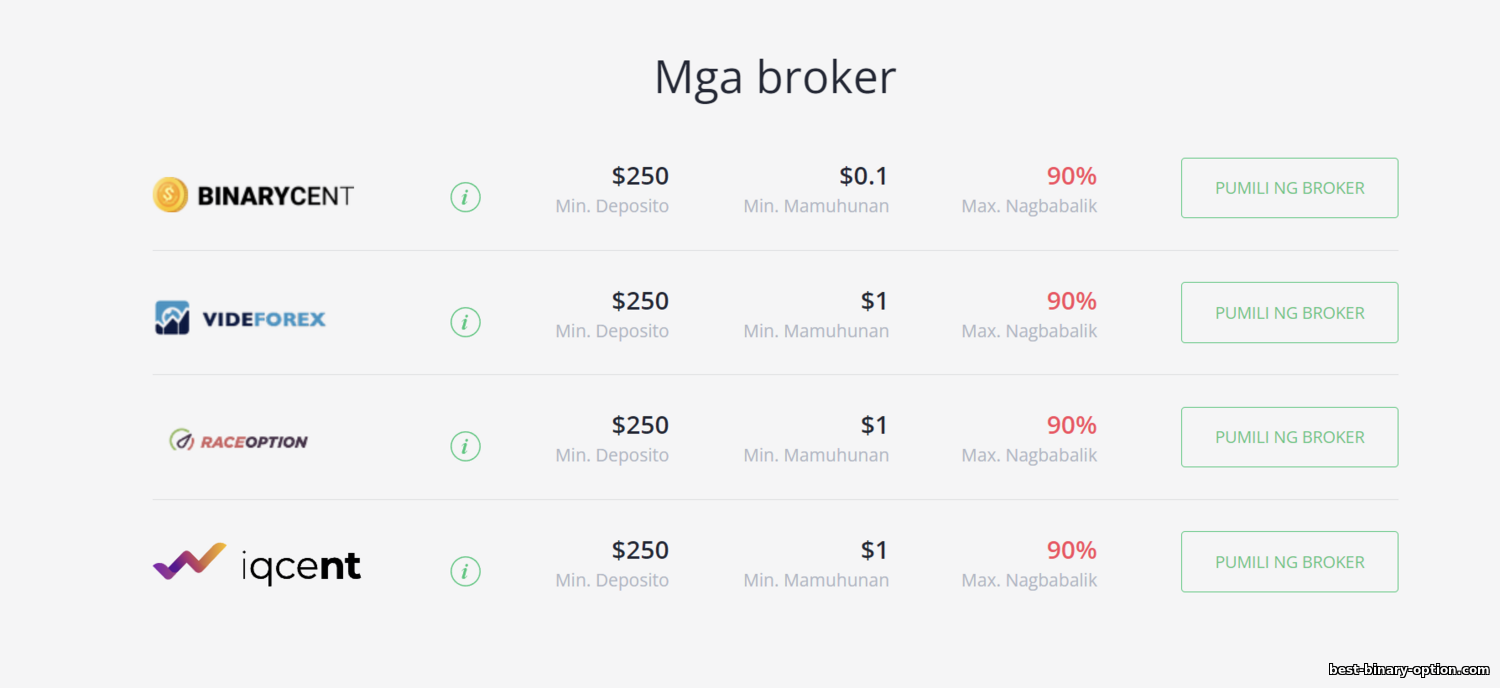The width and height of the screenshot is (1500, 688).
Task: Choose BinaryCent via Pumili ng Broker button
Action: pyautogui.click(x=1289, y=188)
